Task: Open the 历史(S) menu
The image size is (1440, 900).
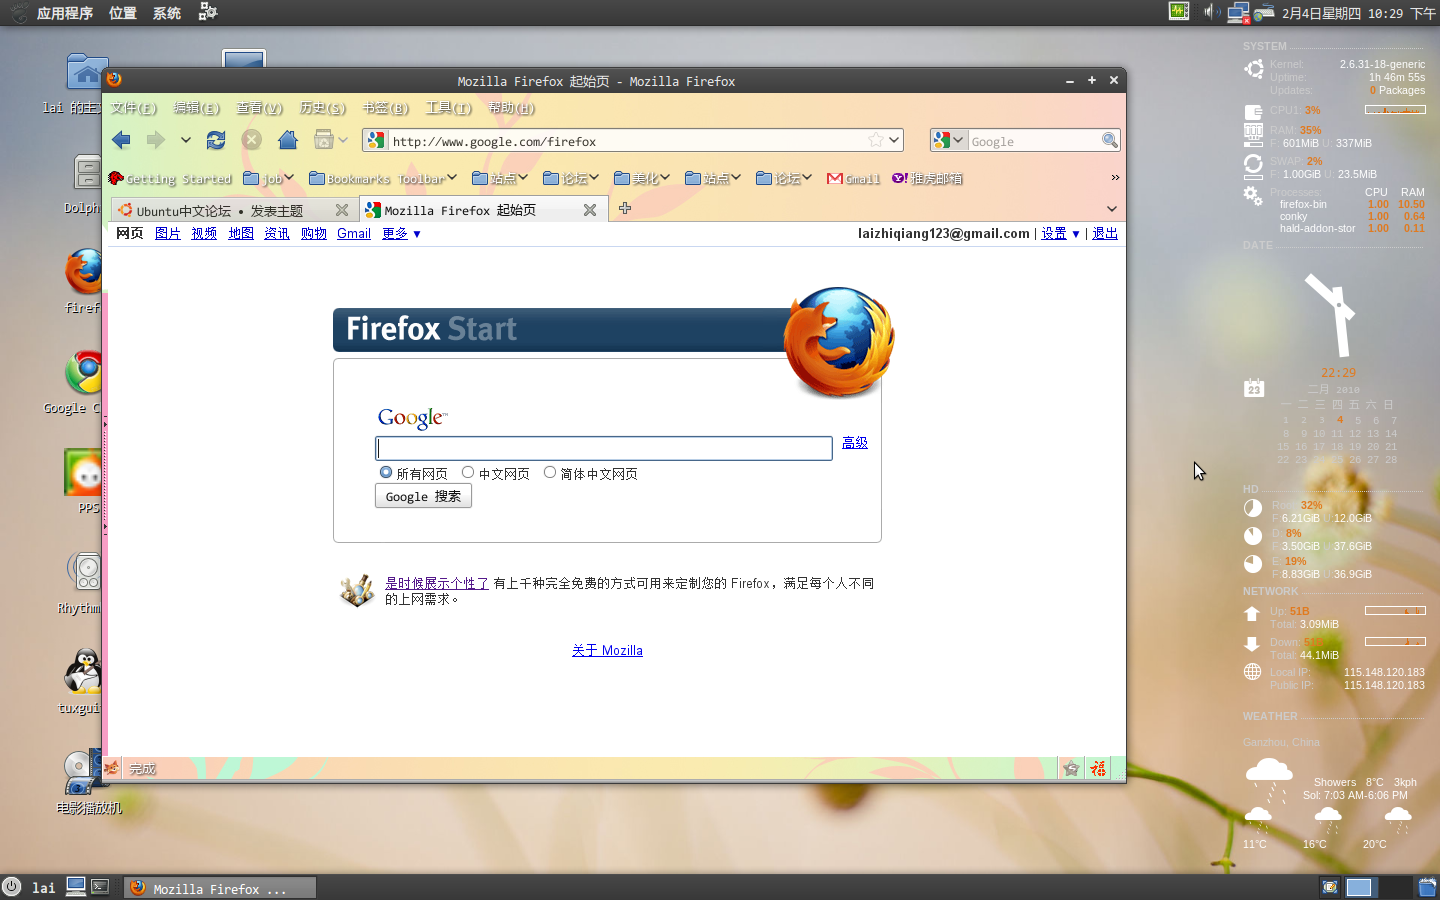Action: tap(322, 108)
